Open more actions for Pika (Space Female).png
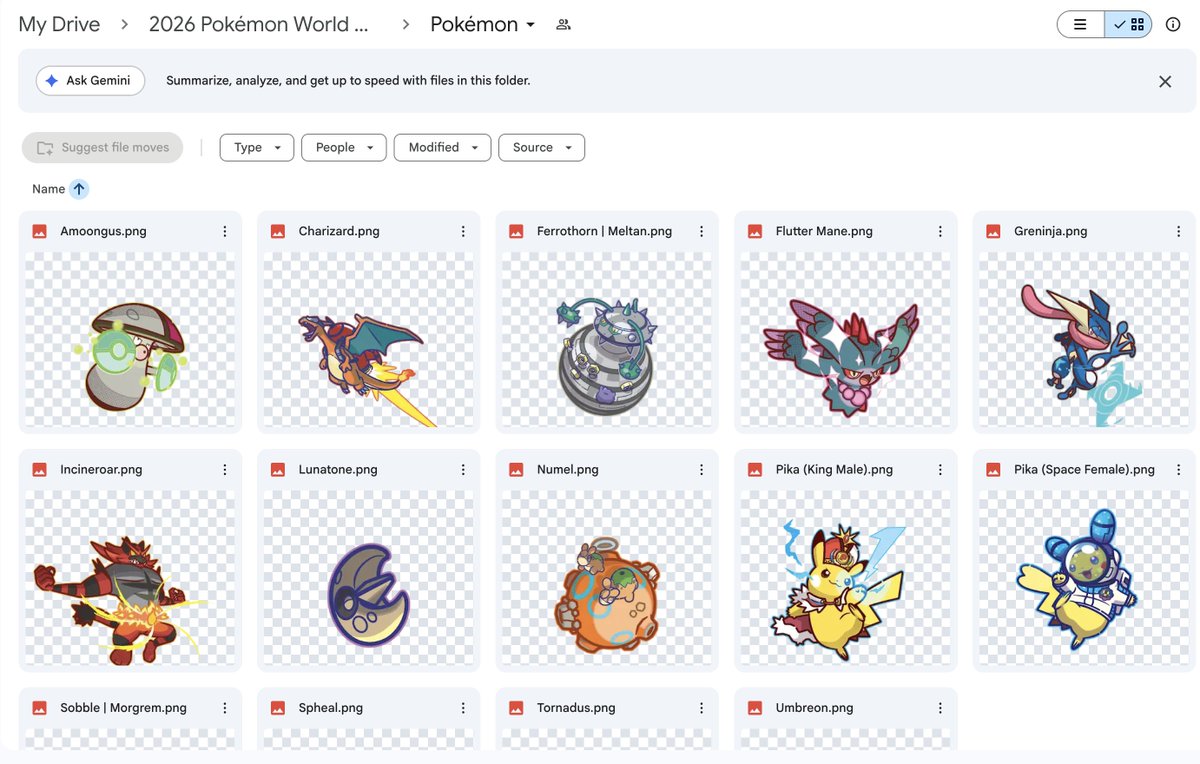The height and width of the screenshot is (764, 1200). tap(1178, 469)
